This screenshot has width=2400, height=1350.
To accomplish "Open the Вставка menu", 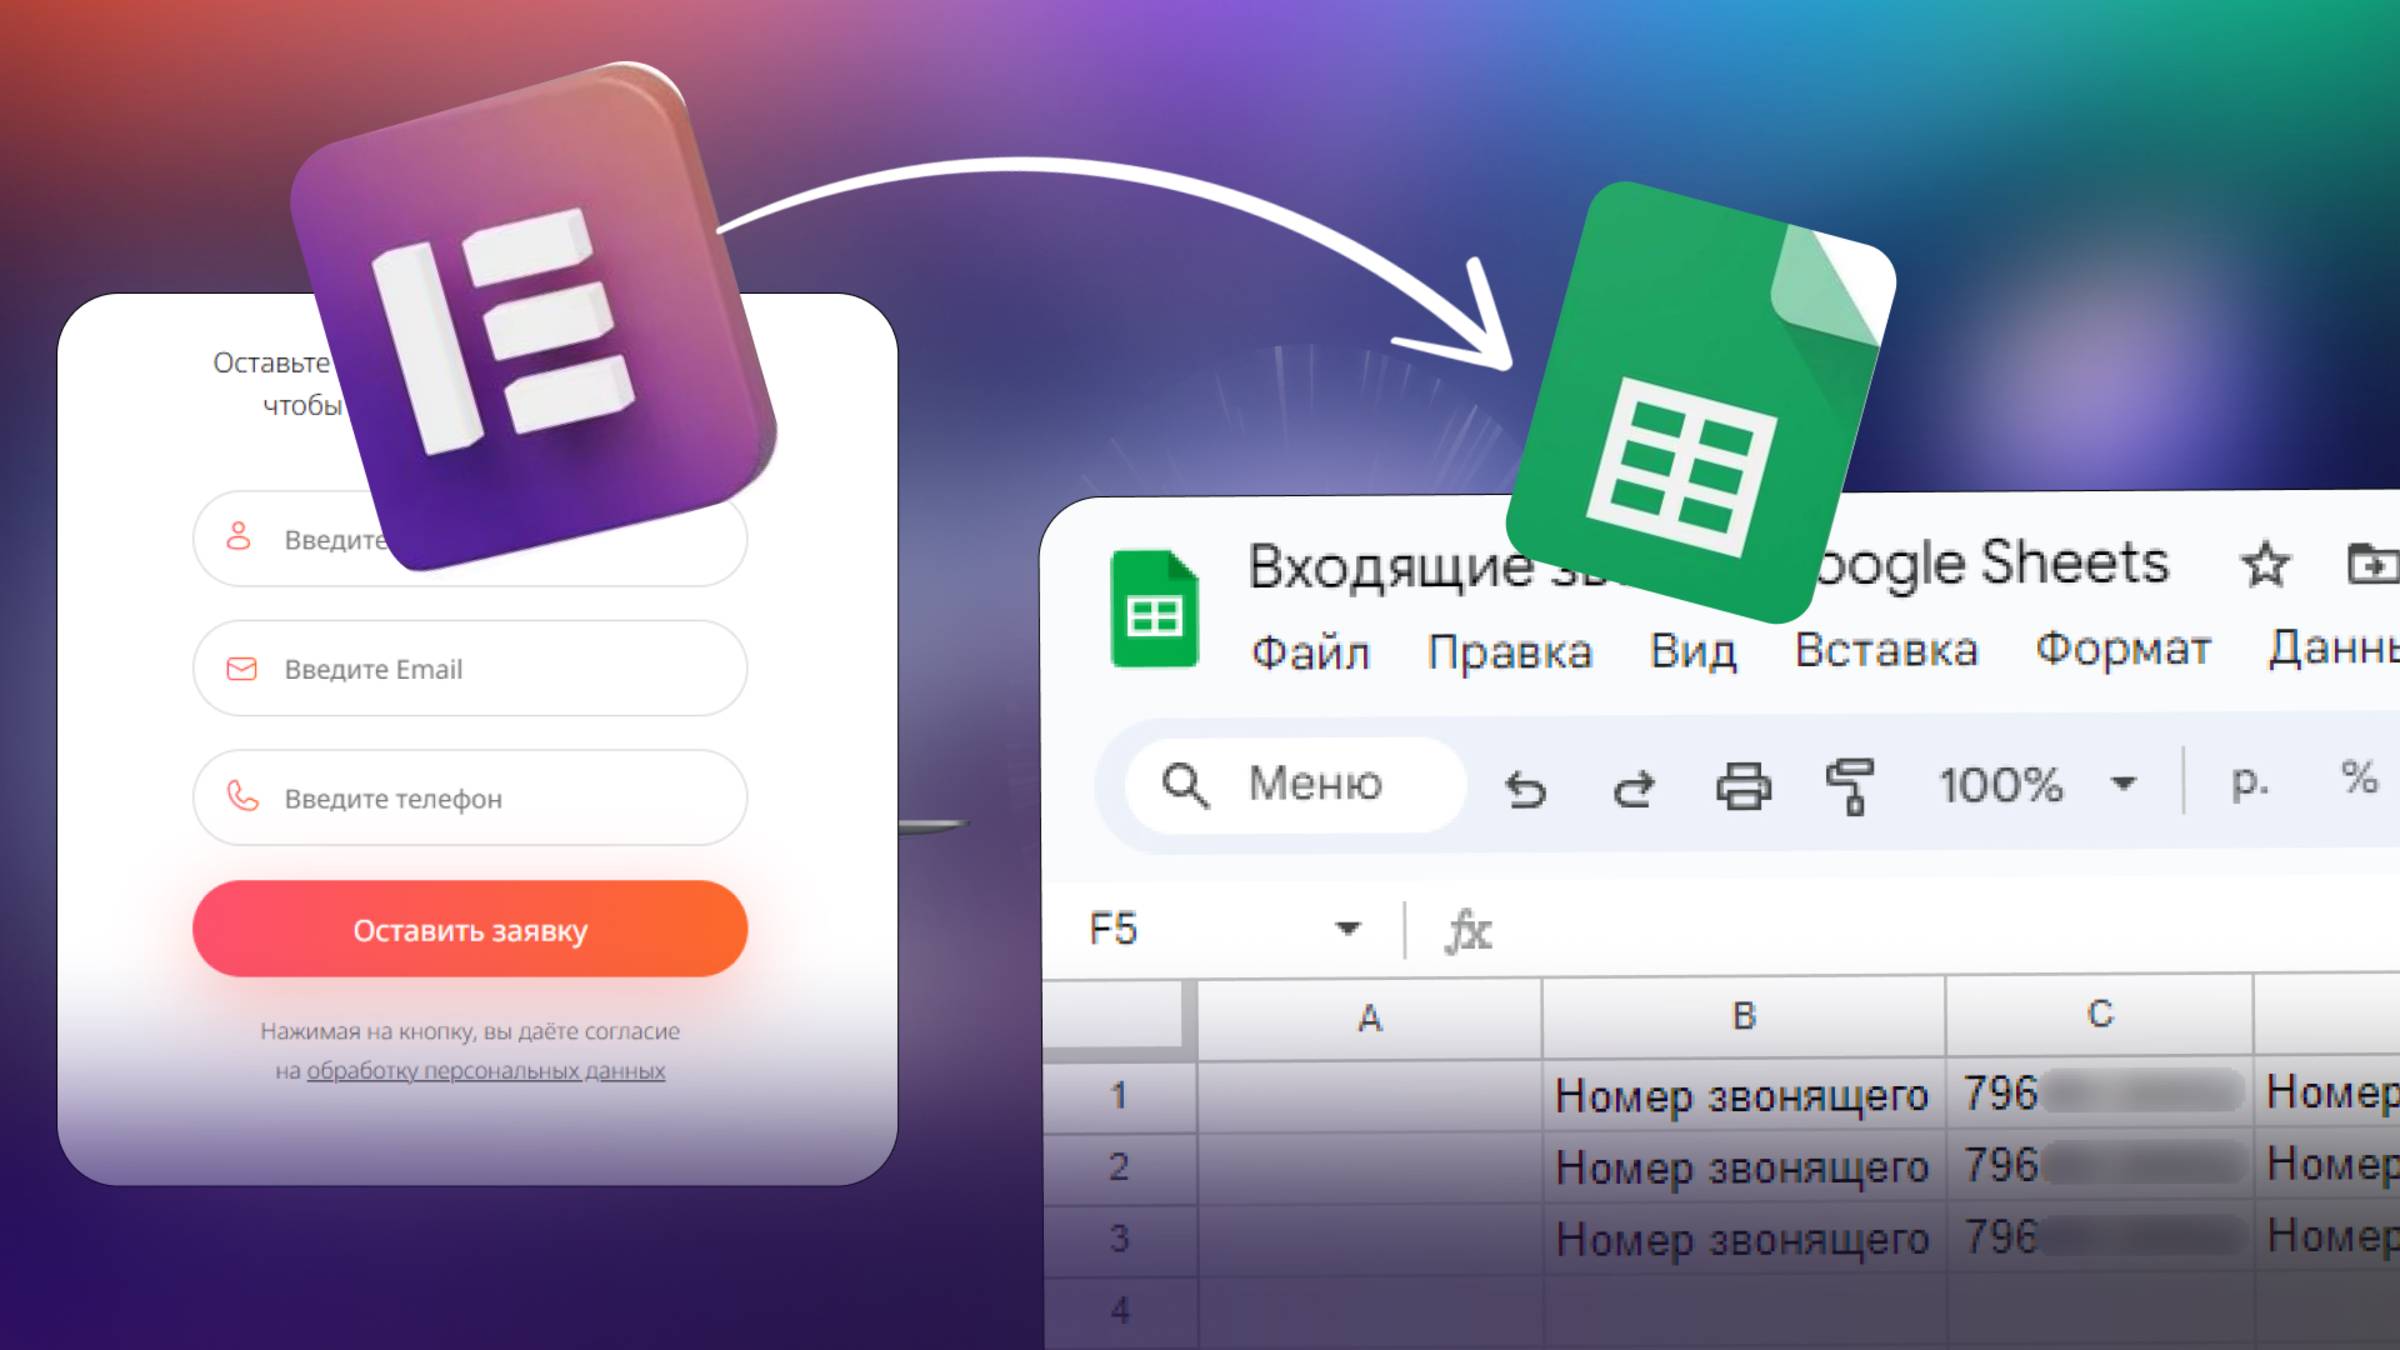I will coord(1885,650).
